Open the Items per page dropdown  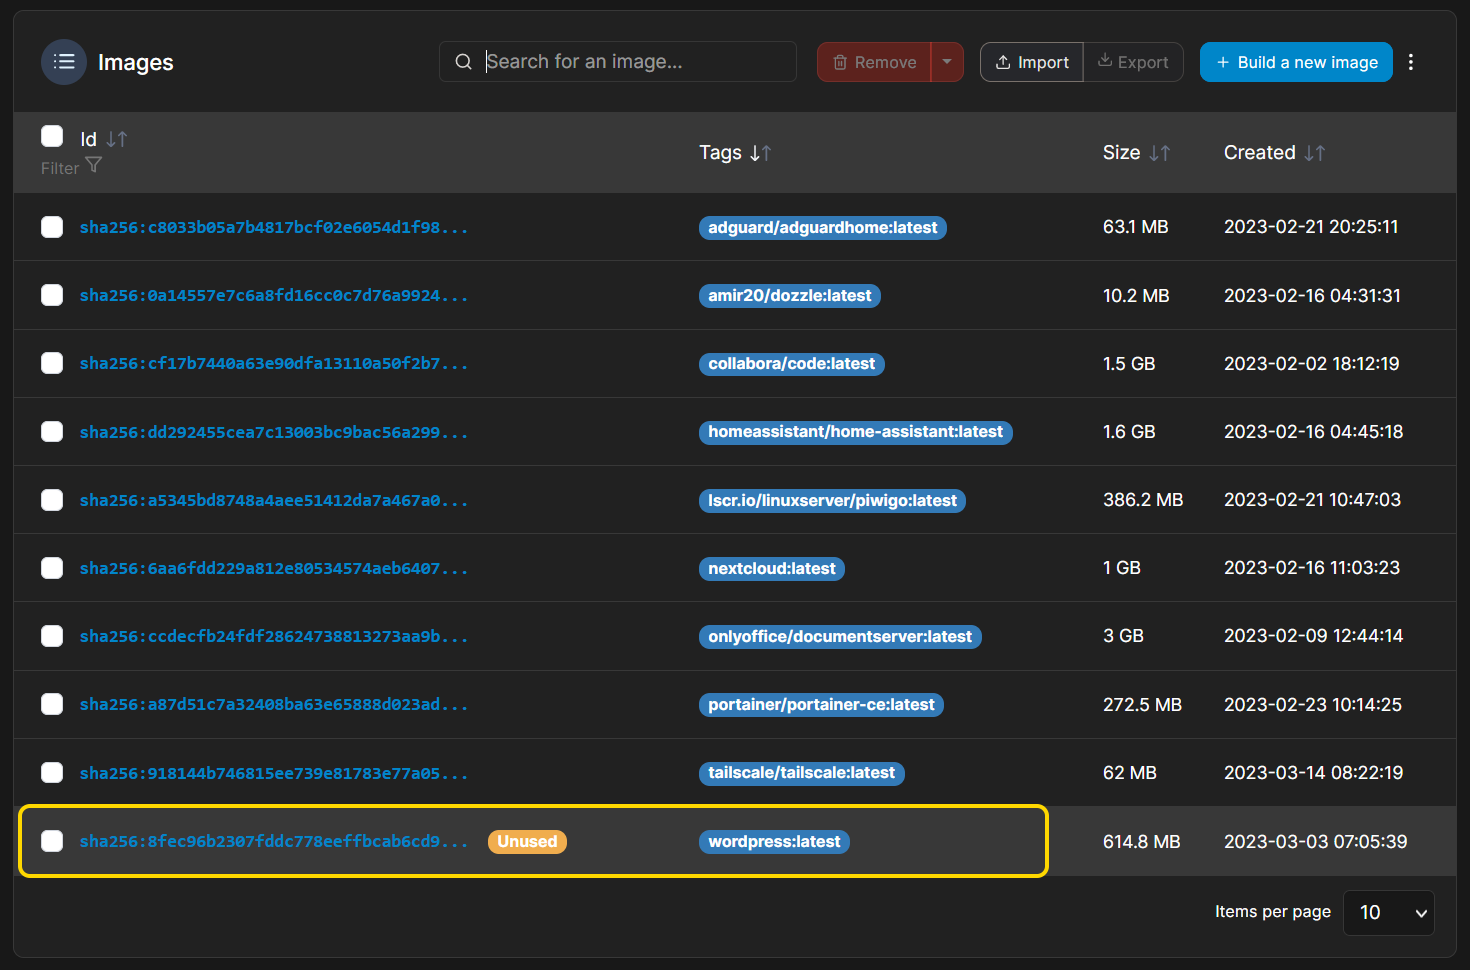point(1389,912)
